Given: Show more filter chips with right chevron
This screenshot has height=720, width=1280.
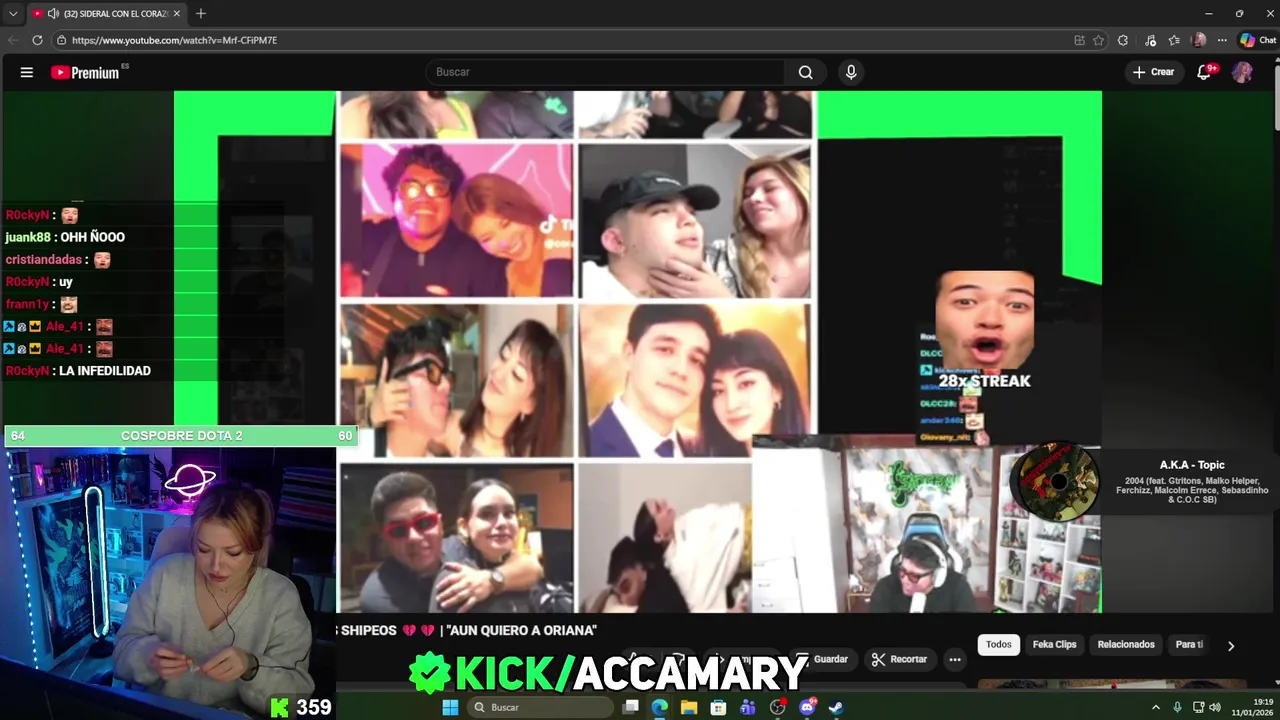Looking at the screenshot, I should (x=1231, y=646).
